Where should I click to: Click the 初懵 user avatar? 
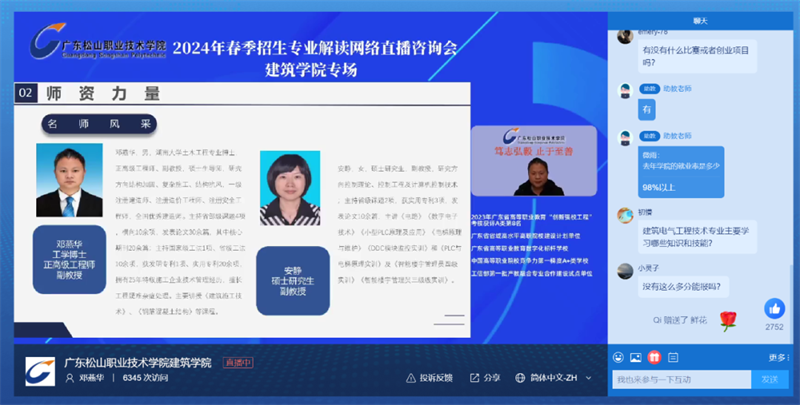tap(625, 215)
